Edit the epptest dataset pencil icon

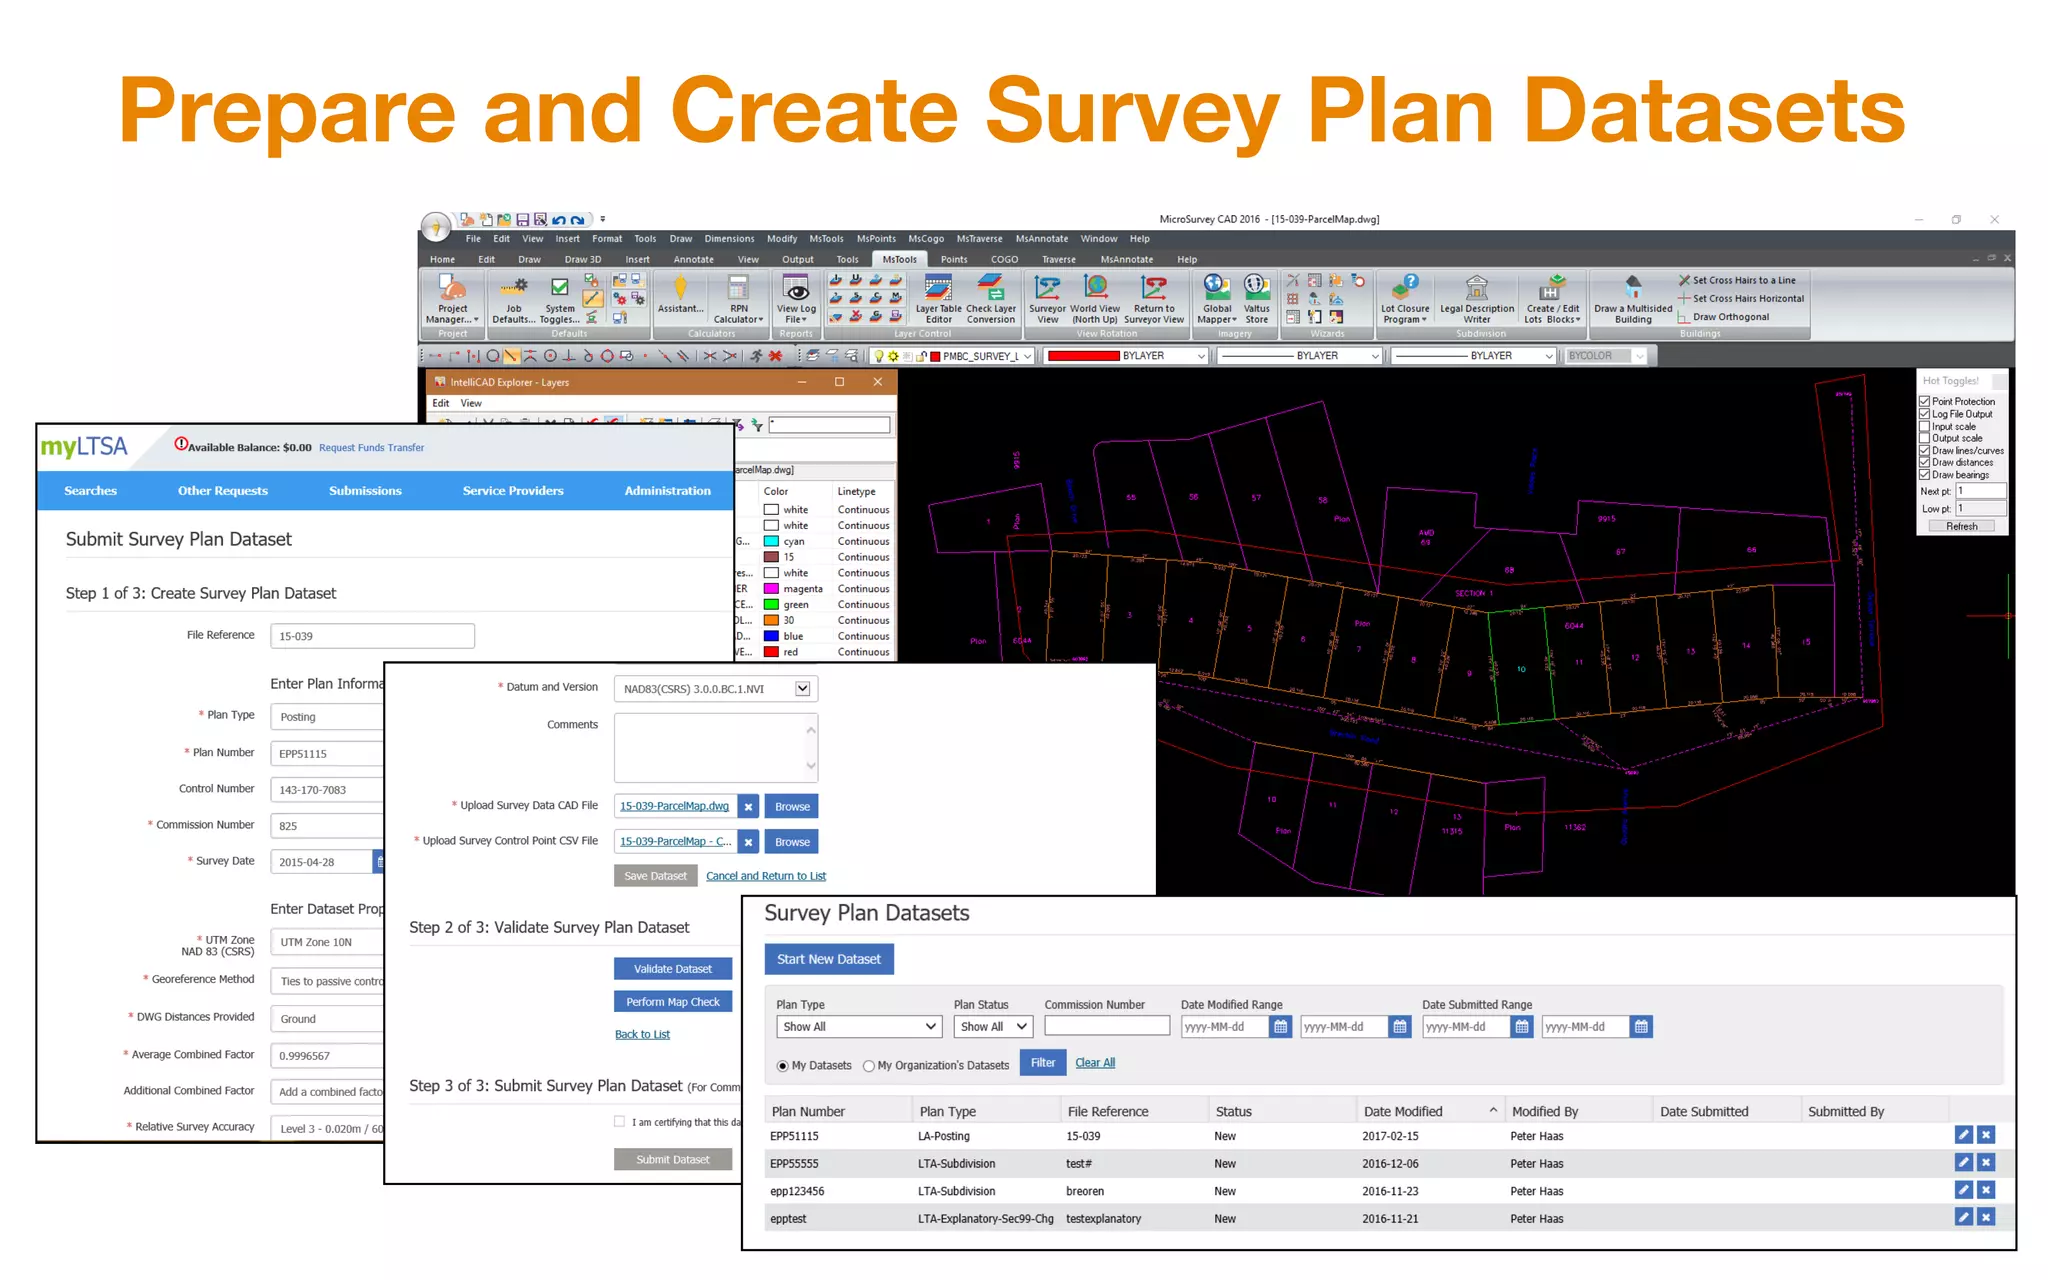(x=1963, y=1217)
